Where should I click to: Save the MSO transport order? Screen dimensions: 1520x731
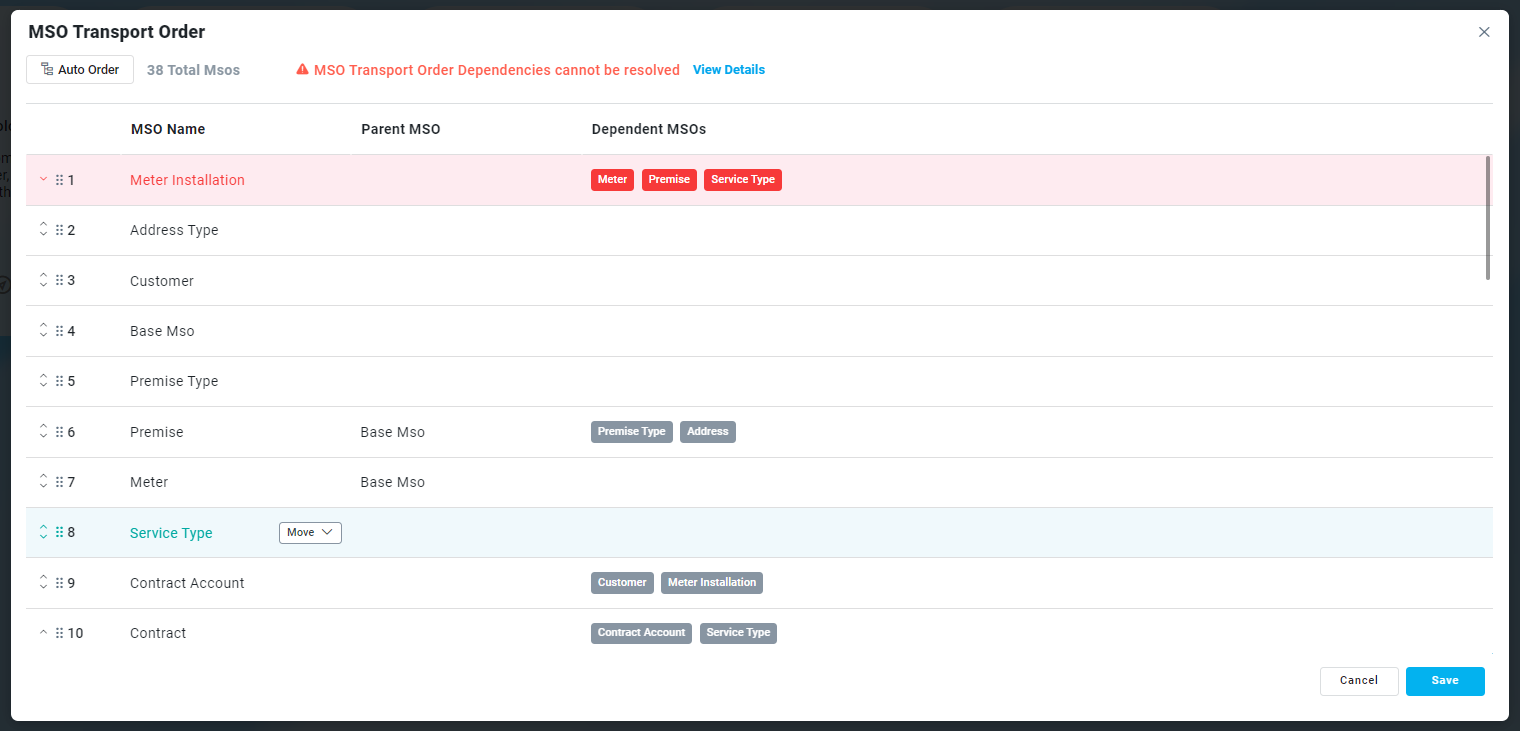[x=1444, y=681]
